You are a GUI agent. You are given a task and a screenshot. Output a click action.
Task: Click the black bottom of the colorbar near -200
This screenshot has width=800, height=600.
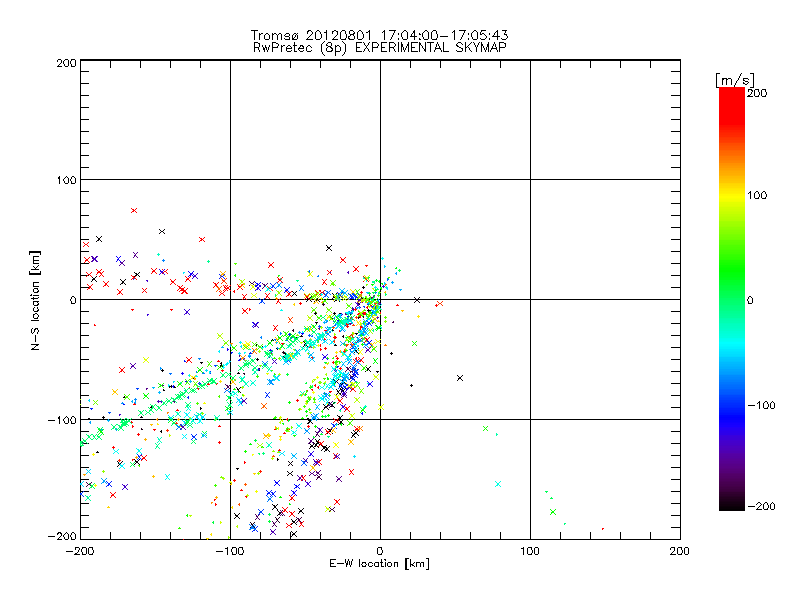tap(732, 505)
